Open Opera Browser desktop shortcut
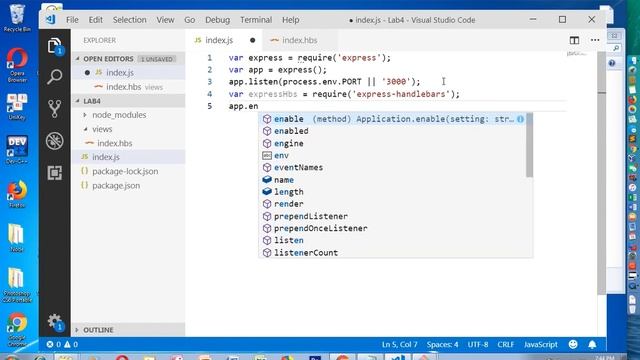The height and width of the screenshot is (360, 640). (x=17, y=65)
